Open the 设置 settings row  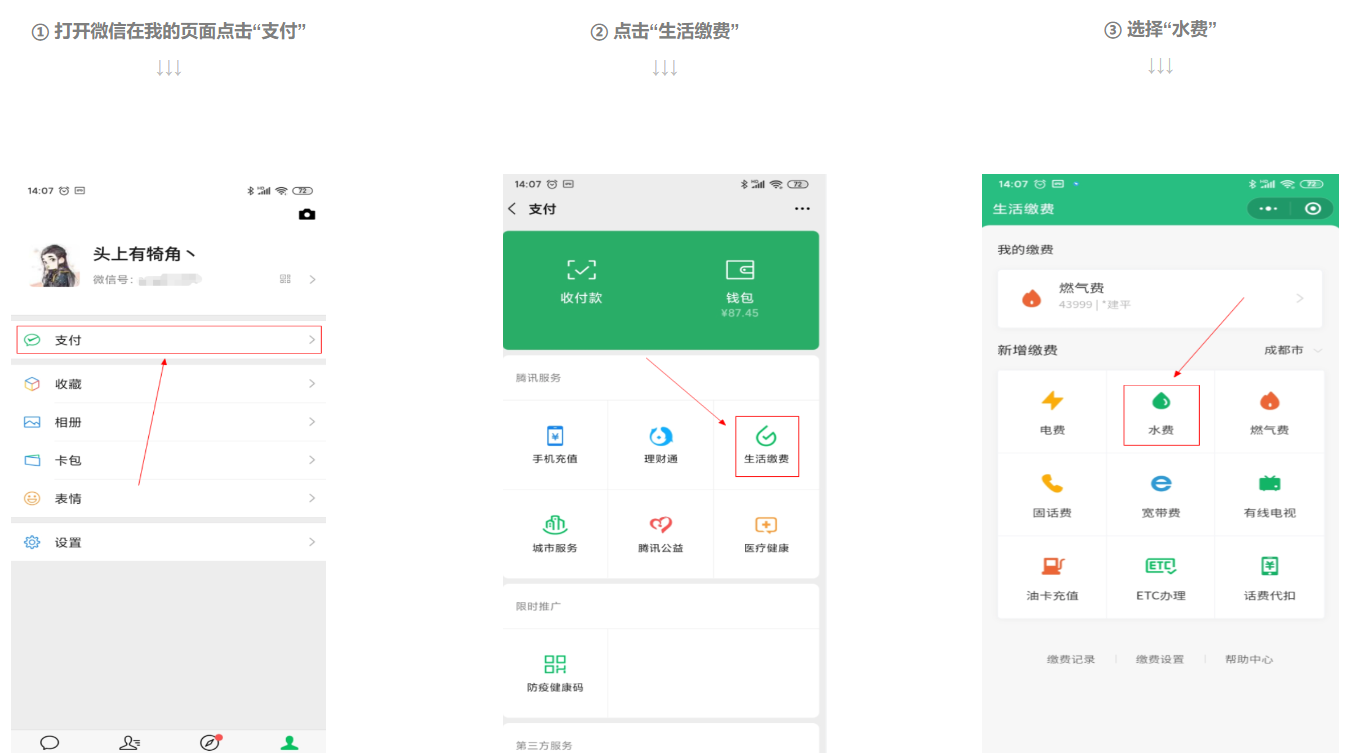coord(169,542)
